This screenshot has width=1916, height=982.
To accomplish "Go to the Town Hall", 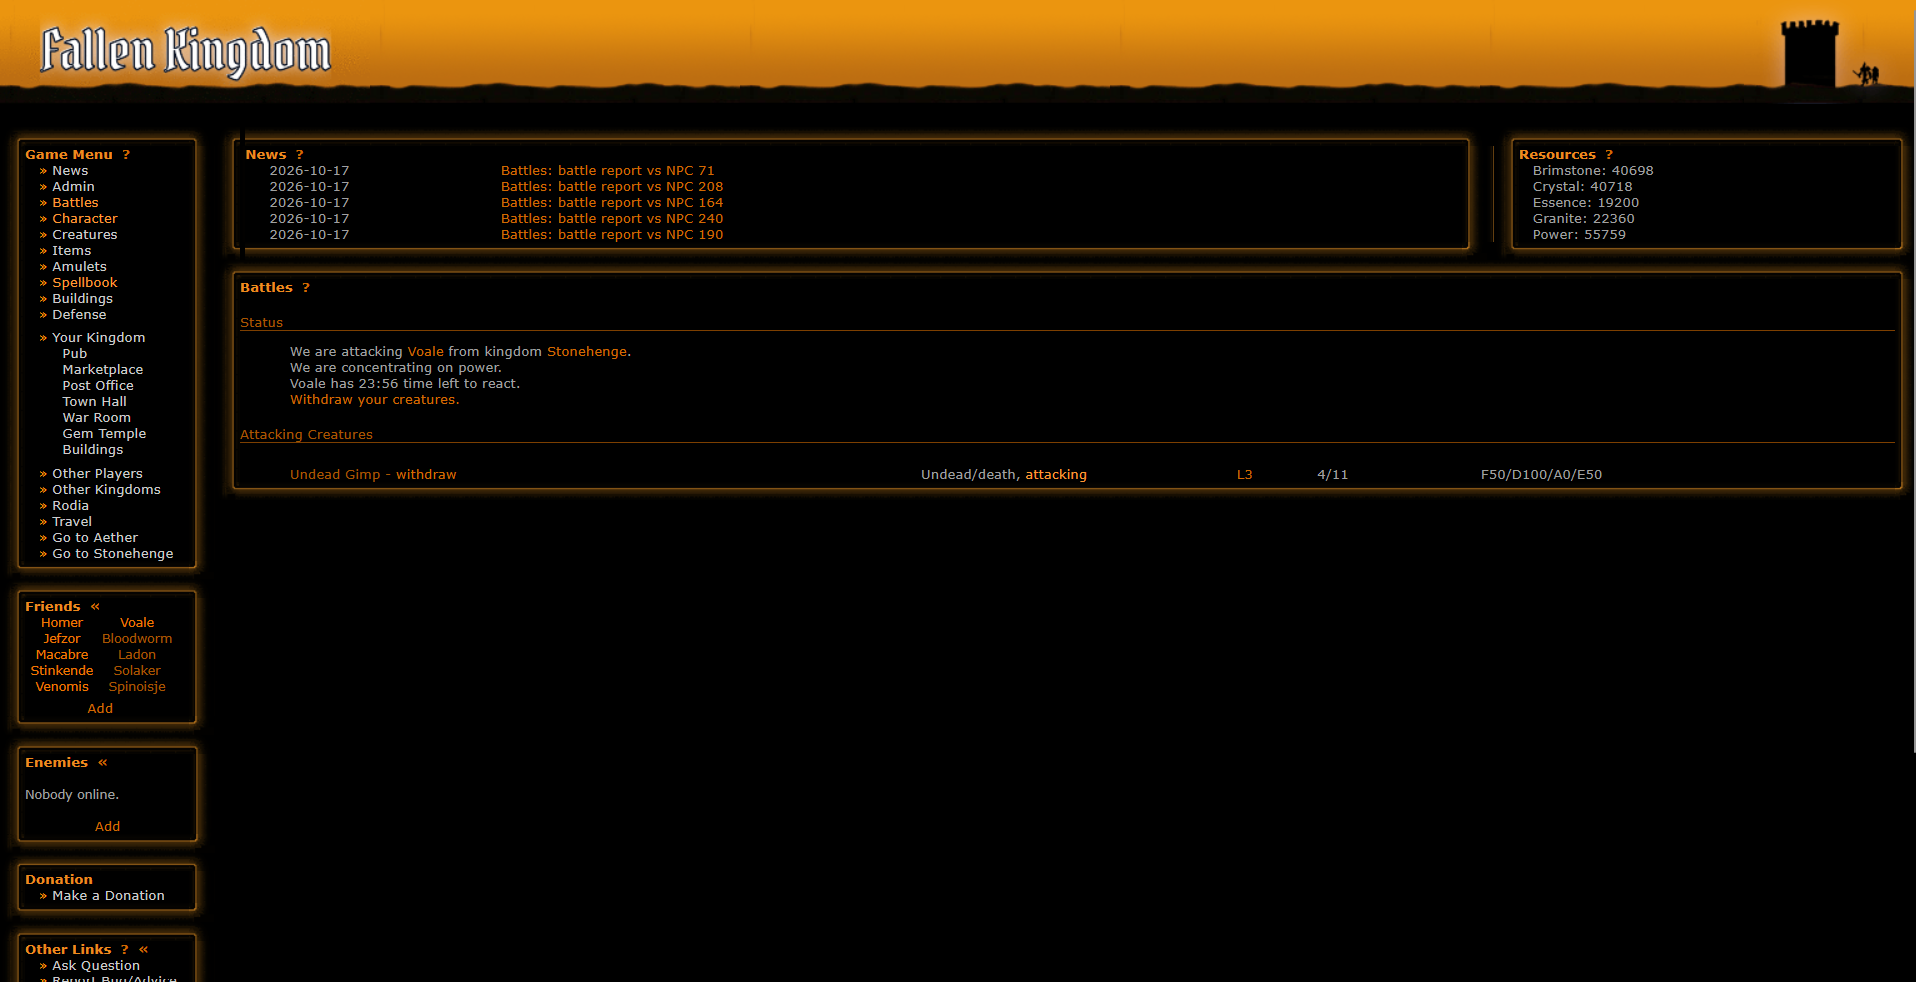I will (94, 402).
